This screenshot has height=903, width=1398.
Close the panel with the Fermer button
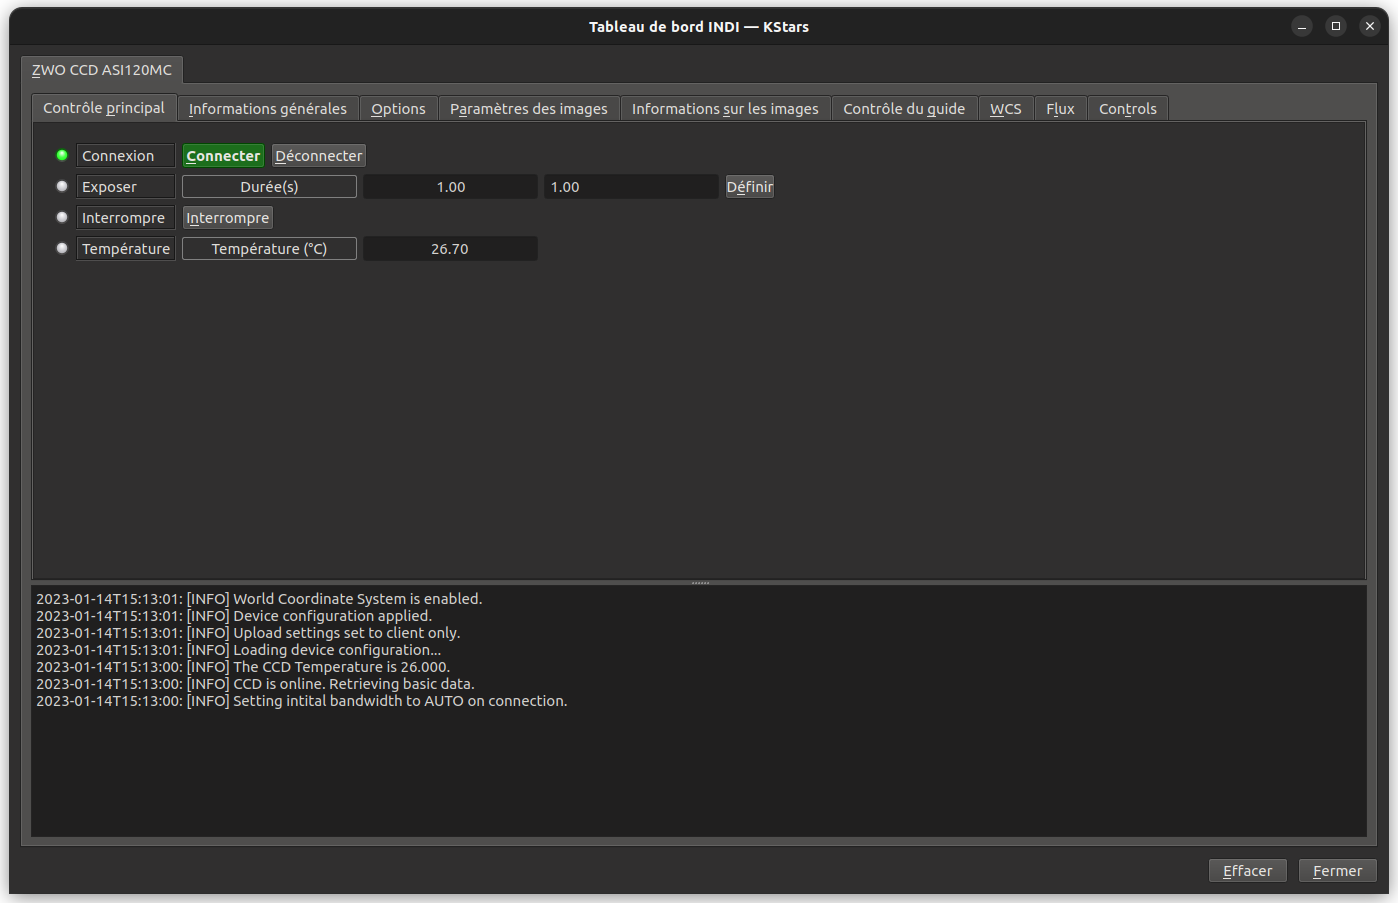pos(1338,871)
